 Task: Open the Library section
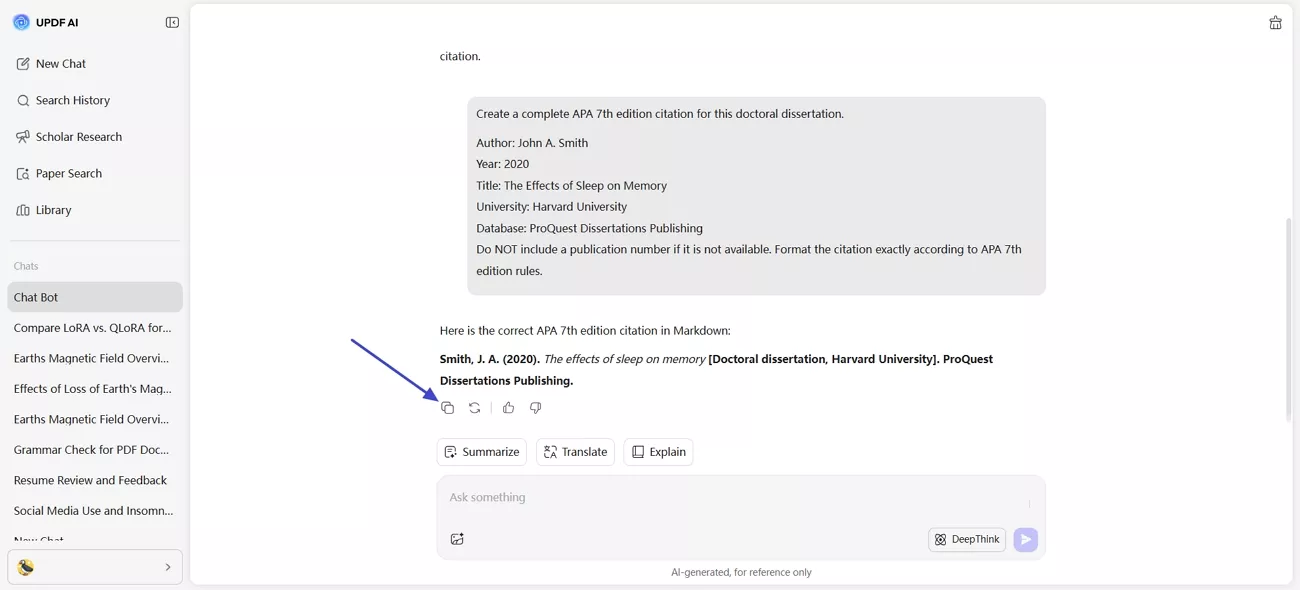click(x=53, y=211)
